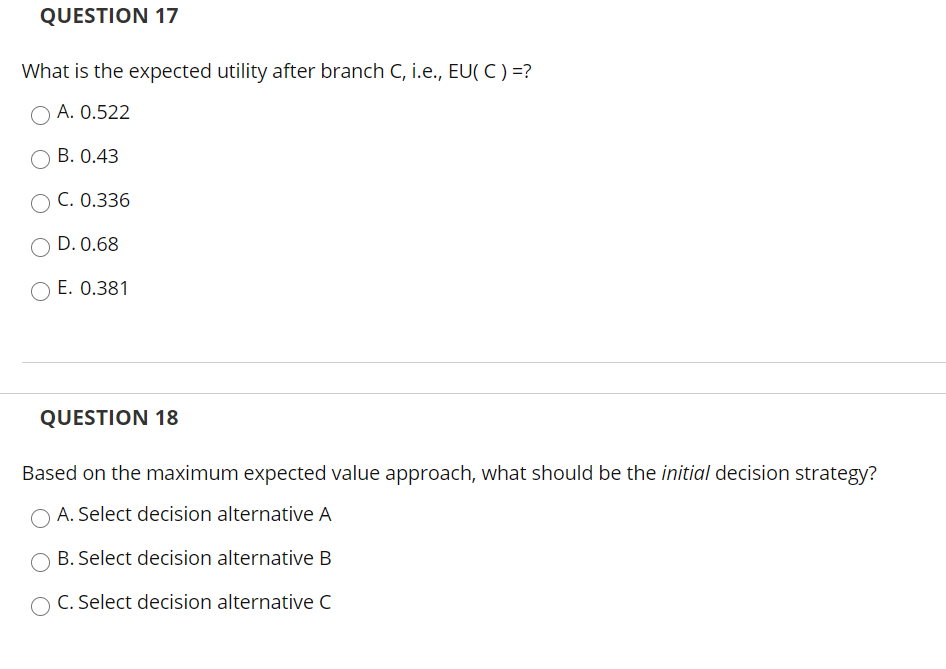
Task: Click the text label 0.43 next to option B
Action: pos(100,157)
